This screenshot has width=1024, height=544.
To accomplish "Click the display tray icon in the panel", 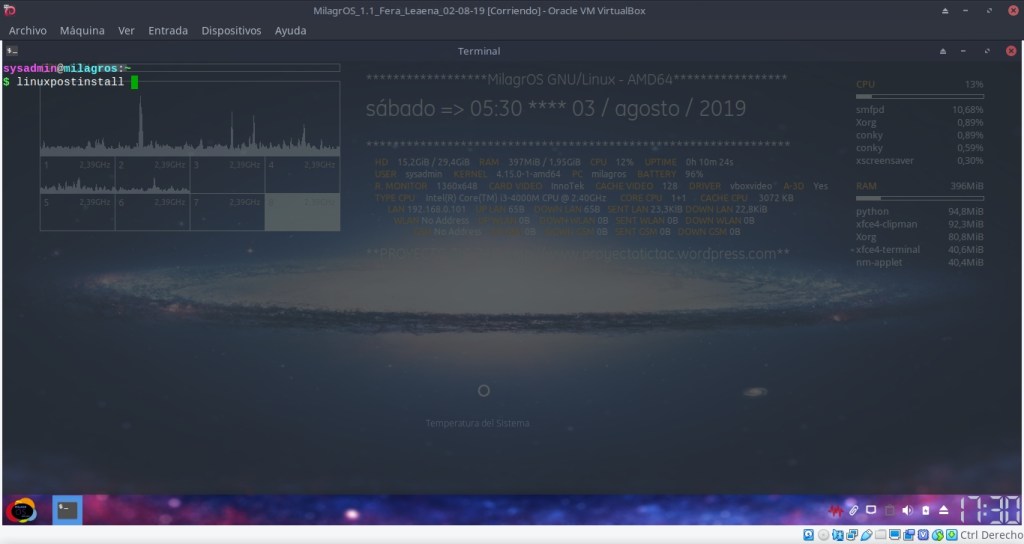I will coord(871,510).
